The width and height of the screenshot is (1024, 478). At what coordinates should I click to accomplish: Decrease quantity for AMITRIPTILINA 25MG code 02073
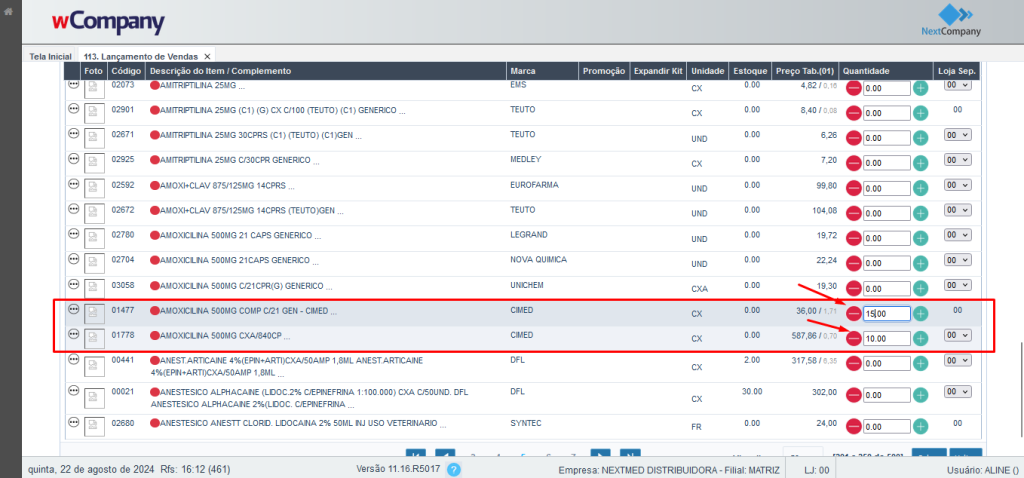tap(854, 88)
